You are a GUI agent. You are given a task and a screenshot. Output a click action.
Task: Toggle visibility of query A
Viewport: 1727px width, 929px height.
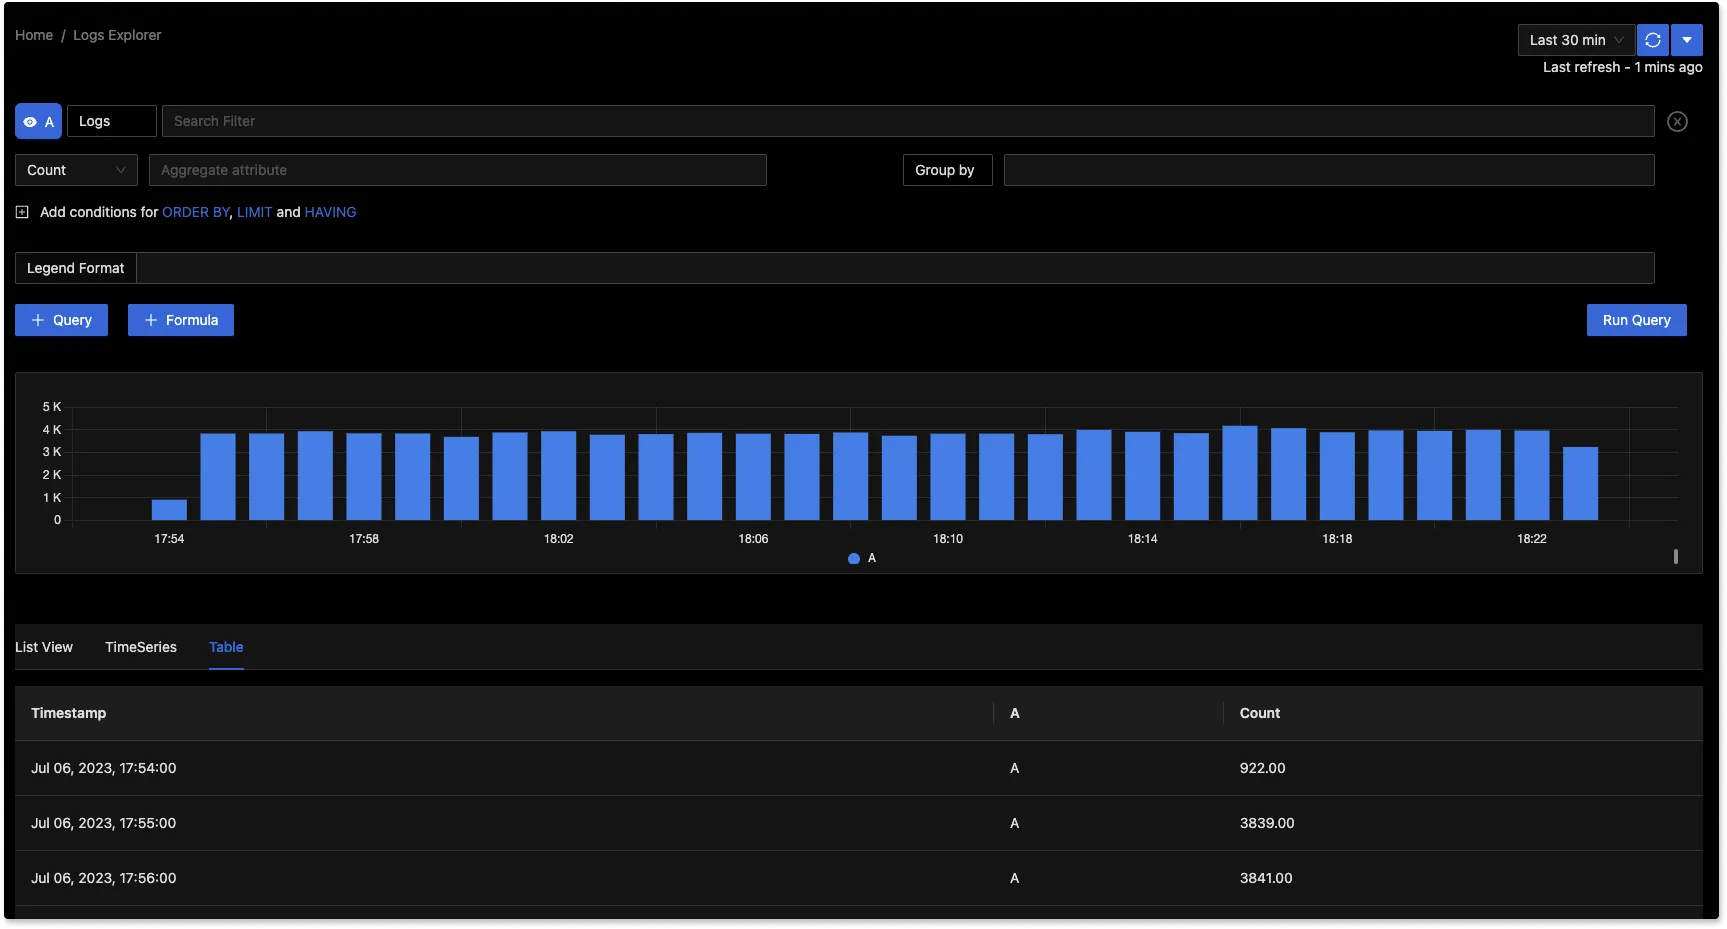pos(38,121)
